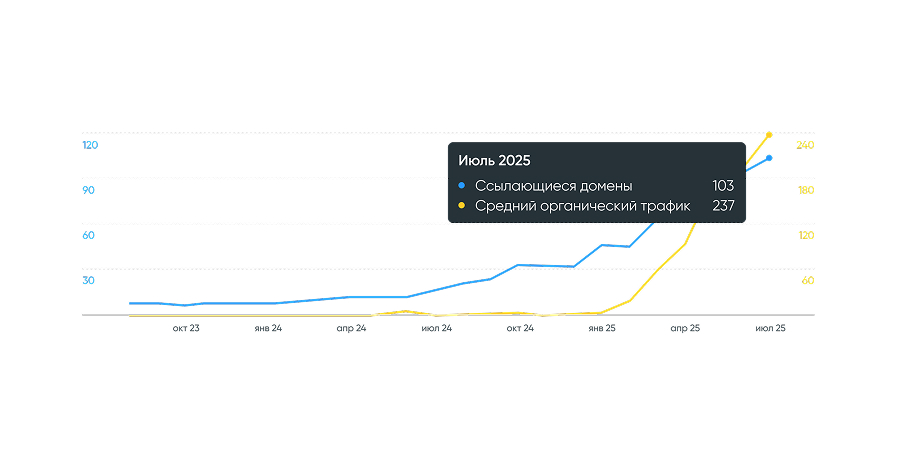
Task: Click the апр 24 axis label
Action: click(350, 328)
